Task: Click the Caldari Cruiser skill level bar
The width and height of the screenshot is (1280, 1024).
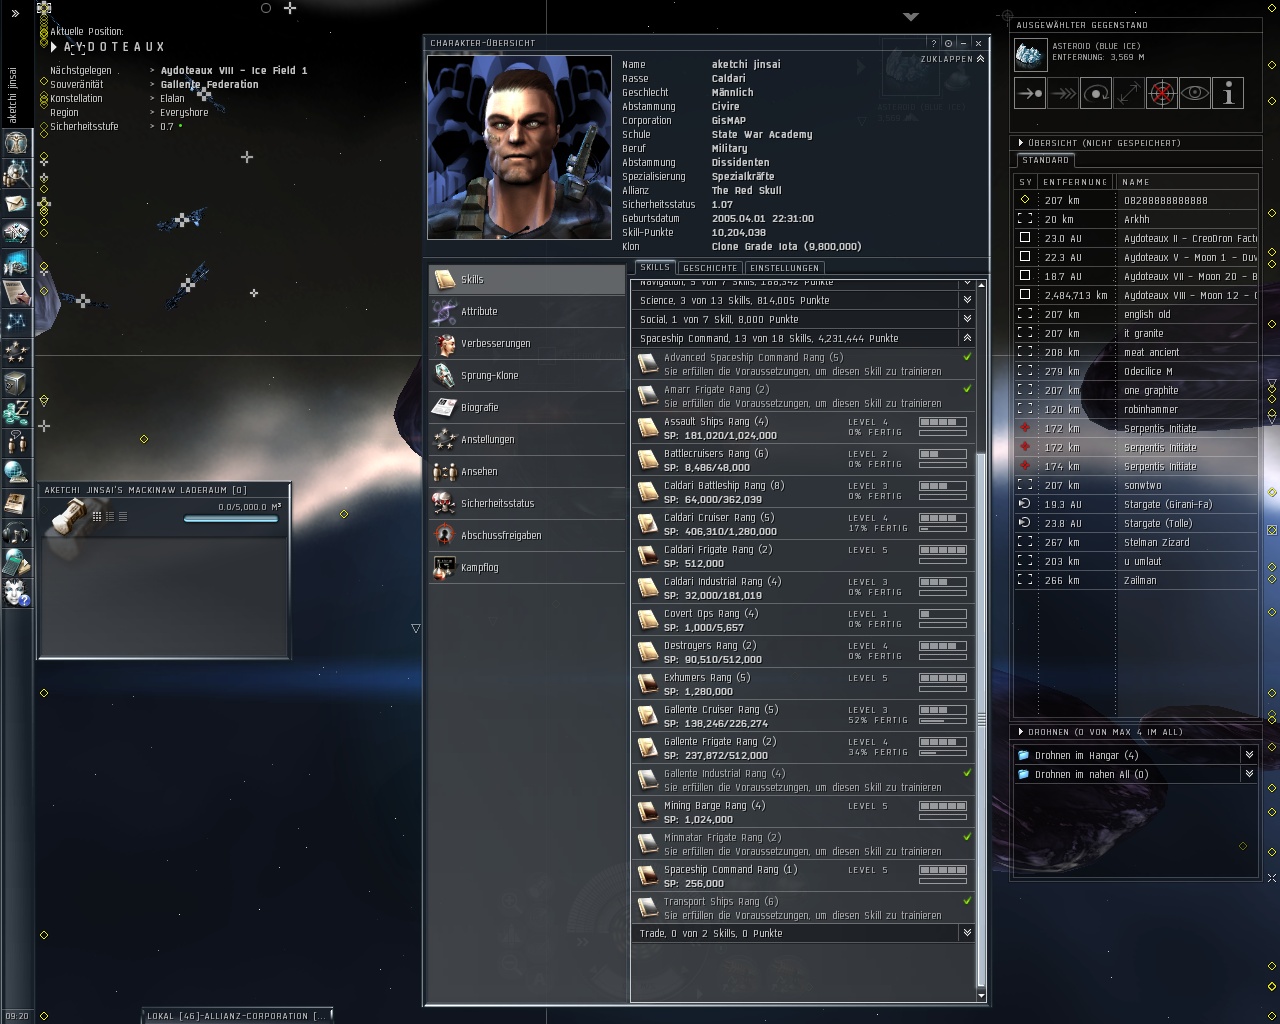Action: [942, 519]
